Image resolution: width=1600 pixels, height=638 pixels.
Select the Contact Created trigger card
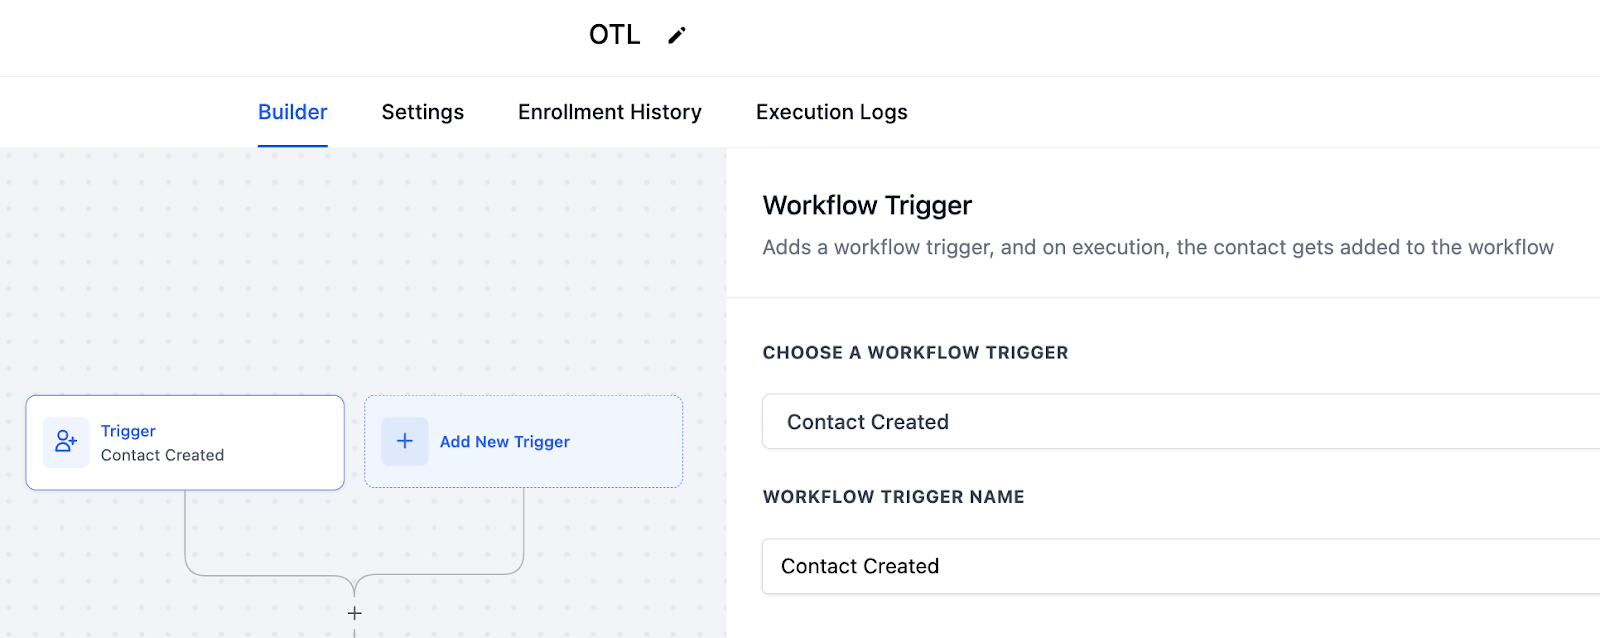(x=185, y=443)
